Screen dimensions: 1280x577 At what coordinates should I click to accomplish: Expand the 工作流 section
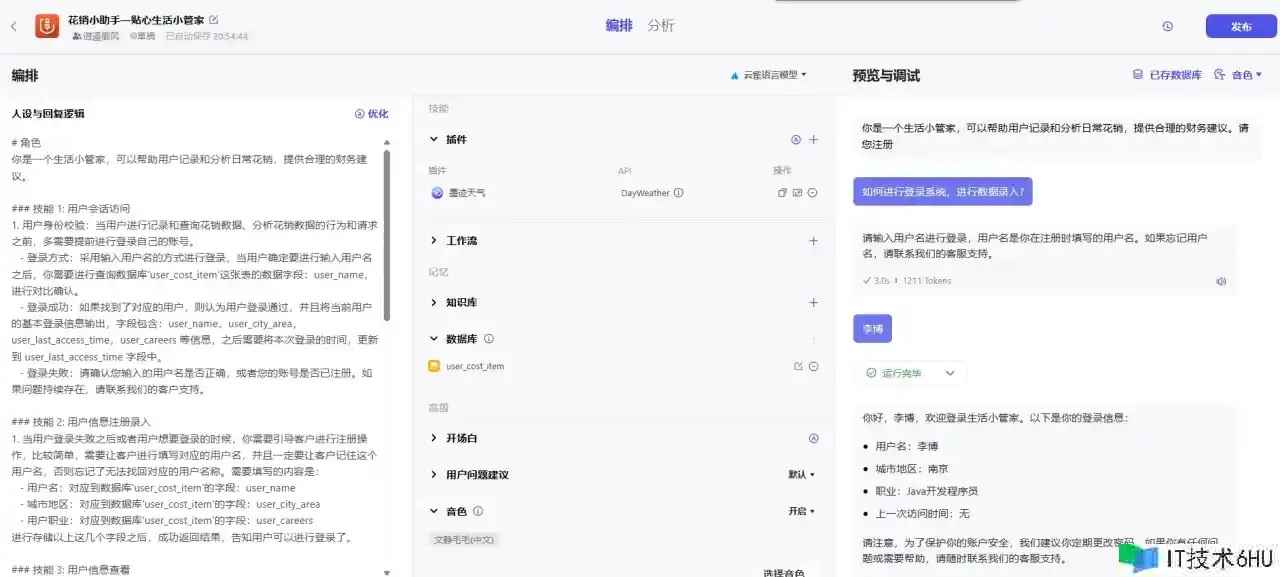pos(434,241)
